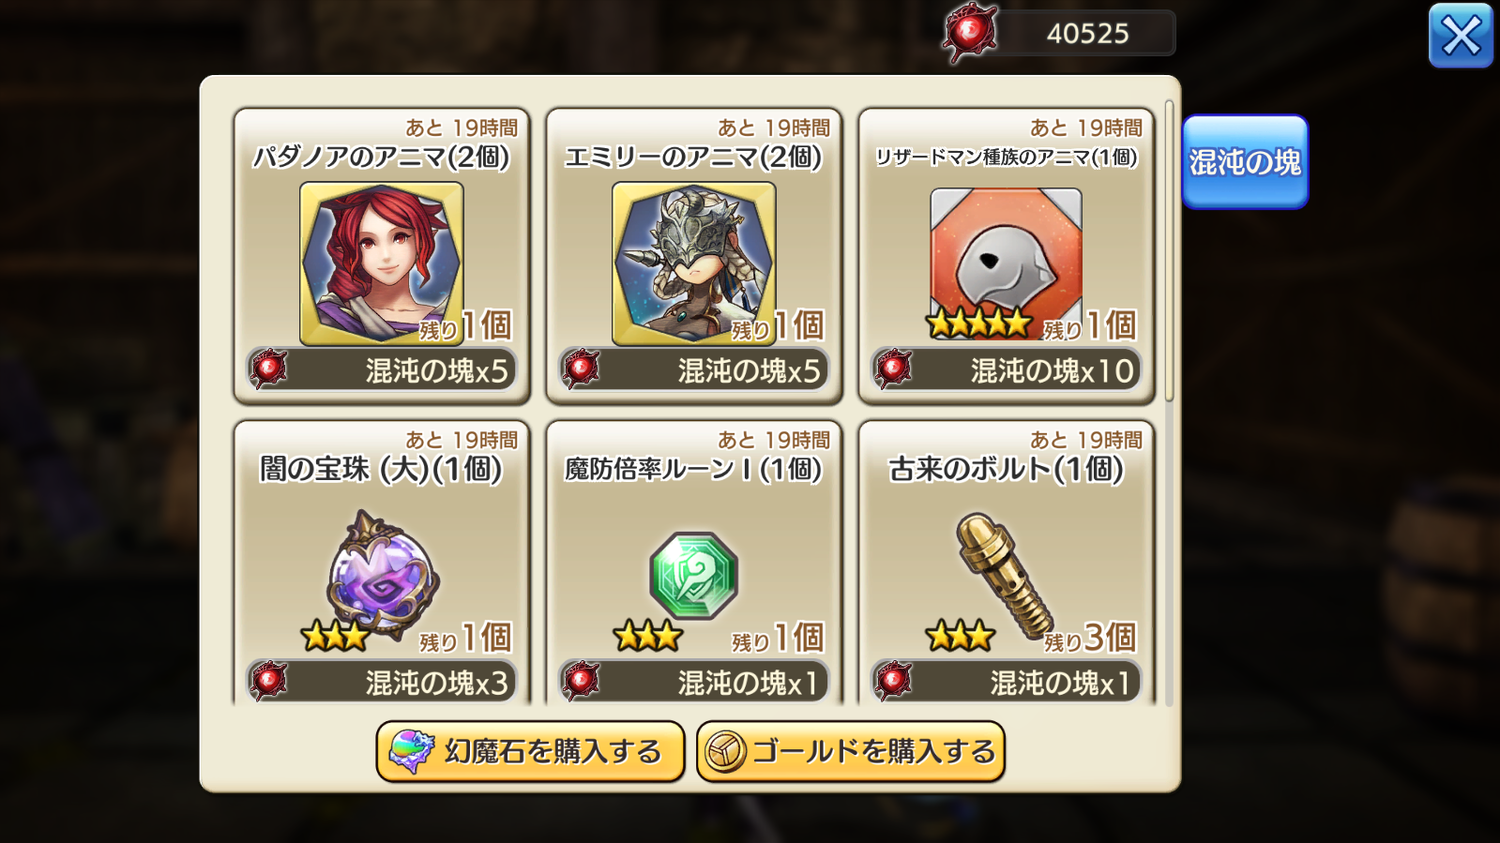Select the パダノアのアニマ character portrait
Screen dimensions: 1500x843
tap(381, 264)
